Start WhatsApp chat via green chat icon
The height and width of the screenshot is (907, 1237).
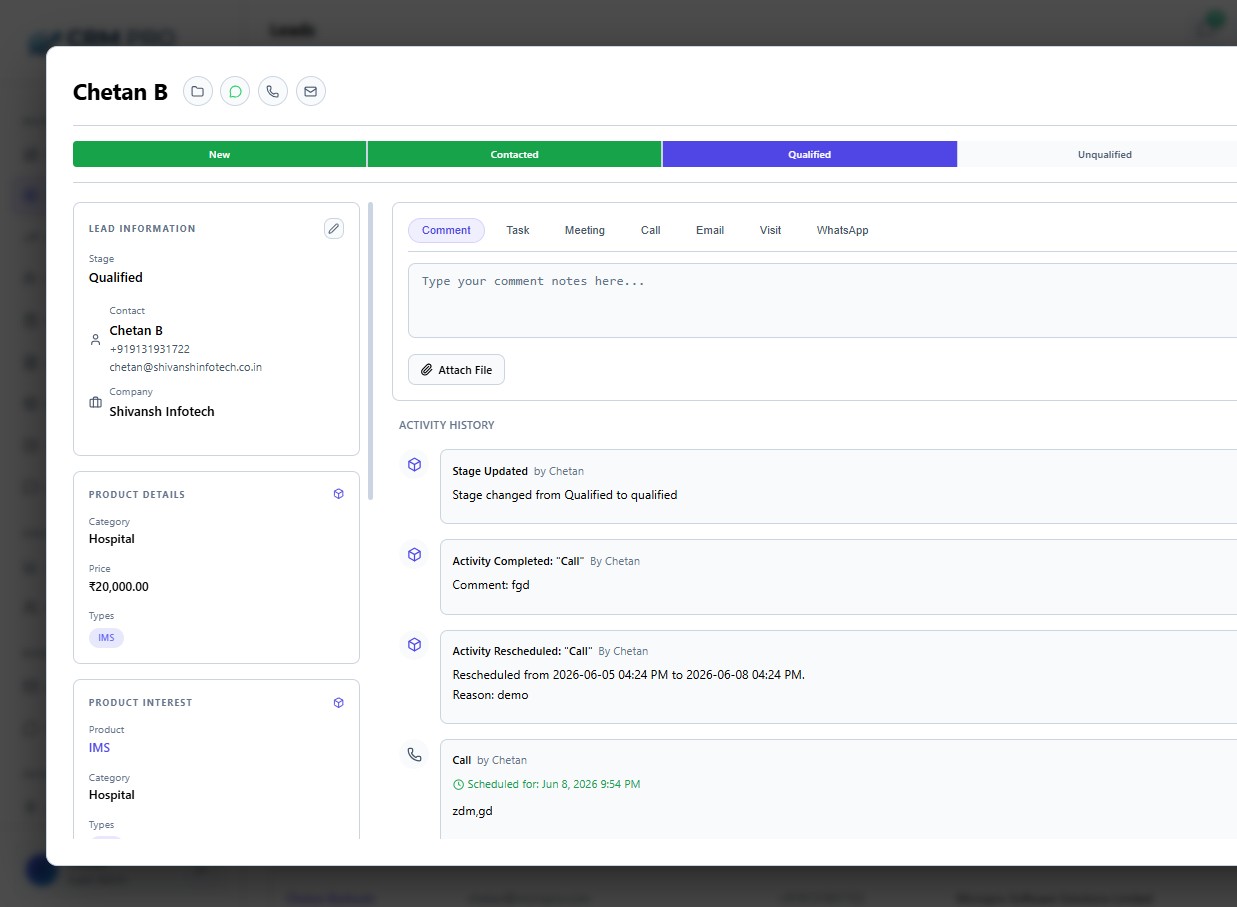[x=235, y=92]
